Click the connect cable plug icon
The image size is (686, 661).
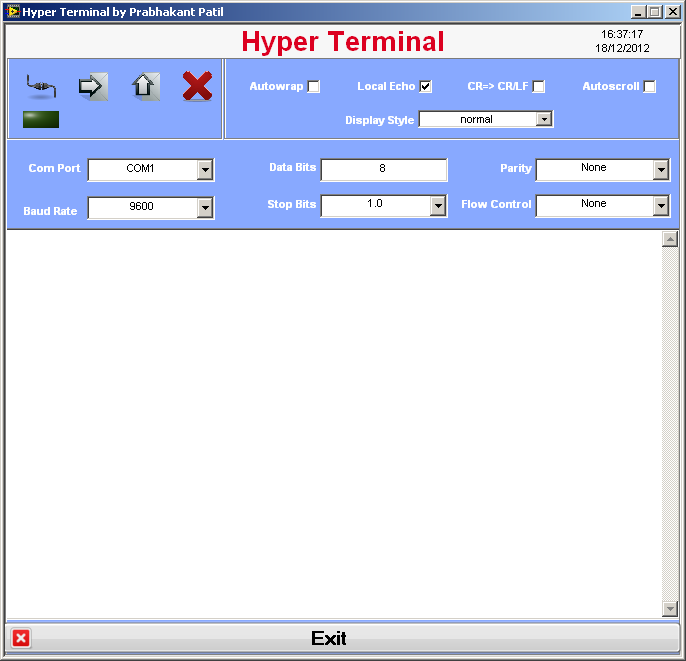(x=40, y=87)
